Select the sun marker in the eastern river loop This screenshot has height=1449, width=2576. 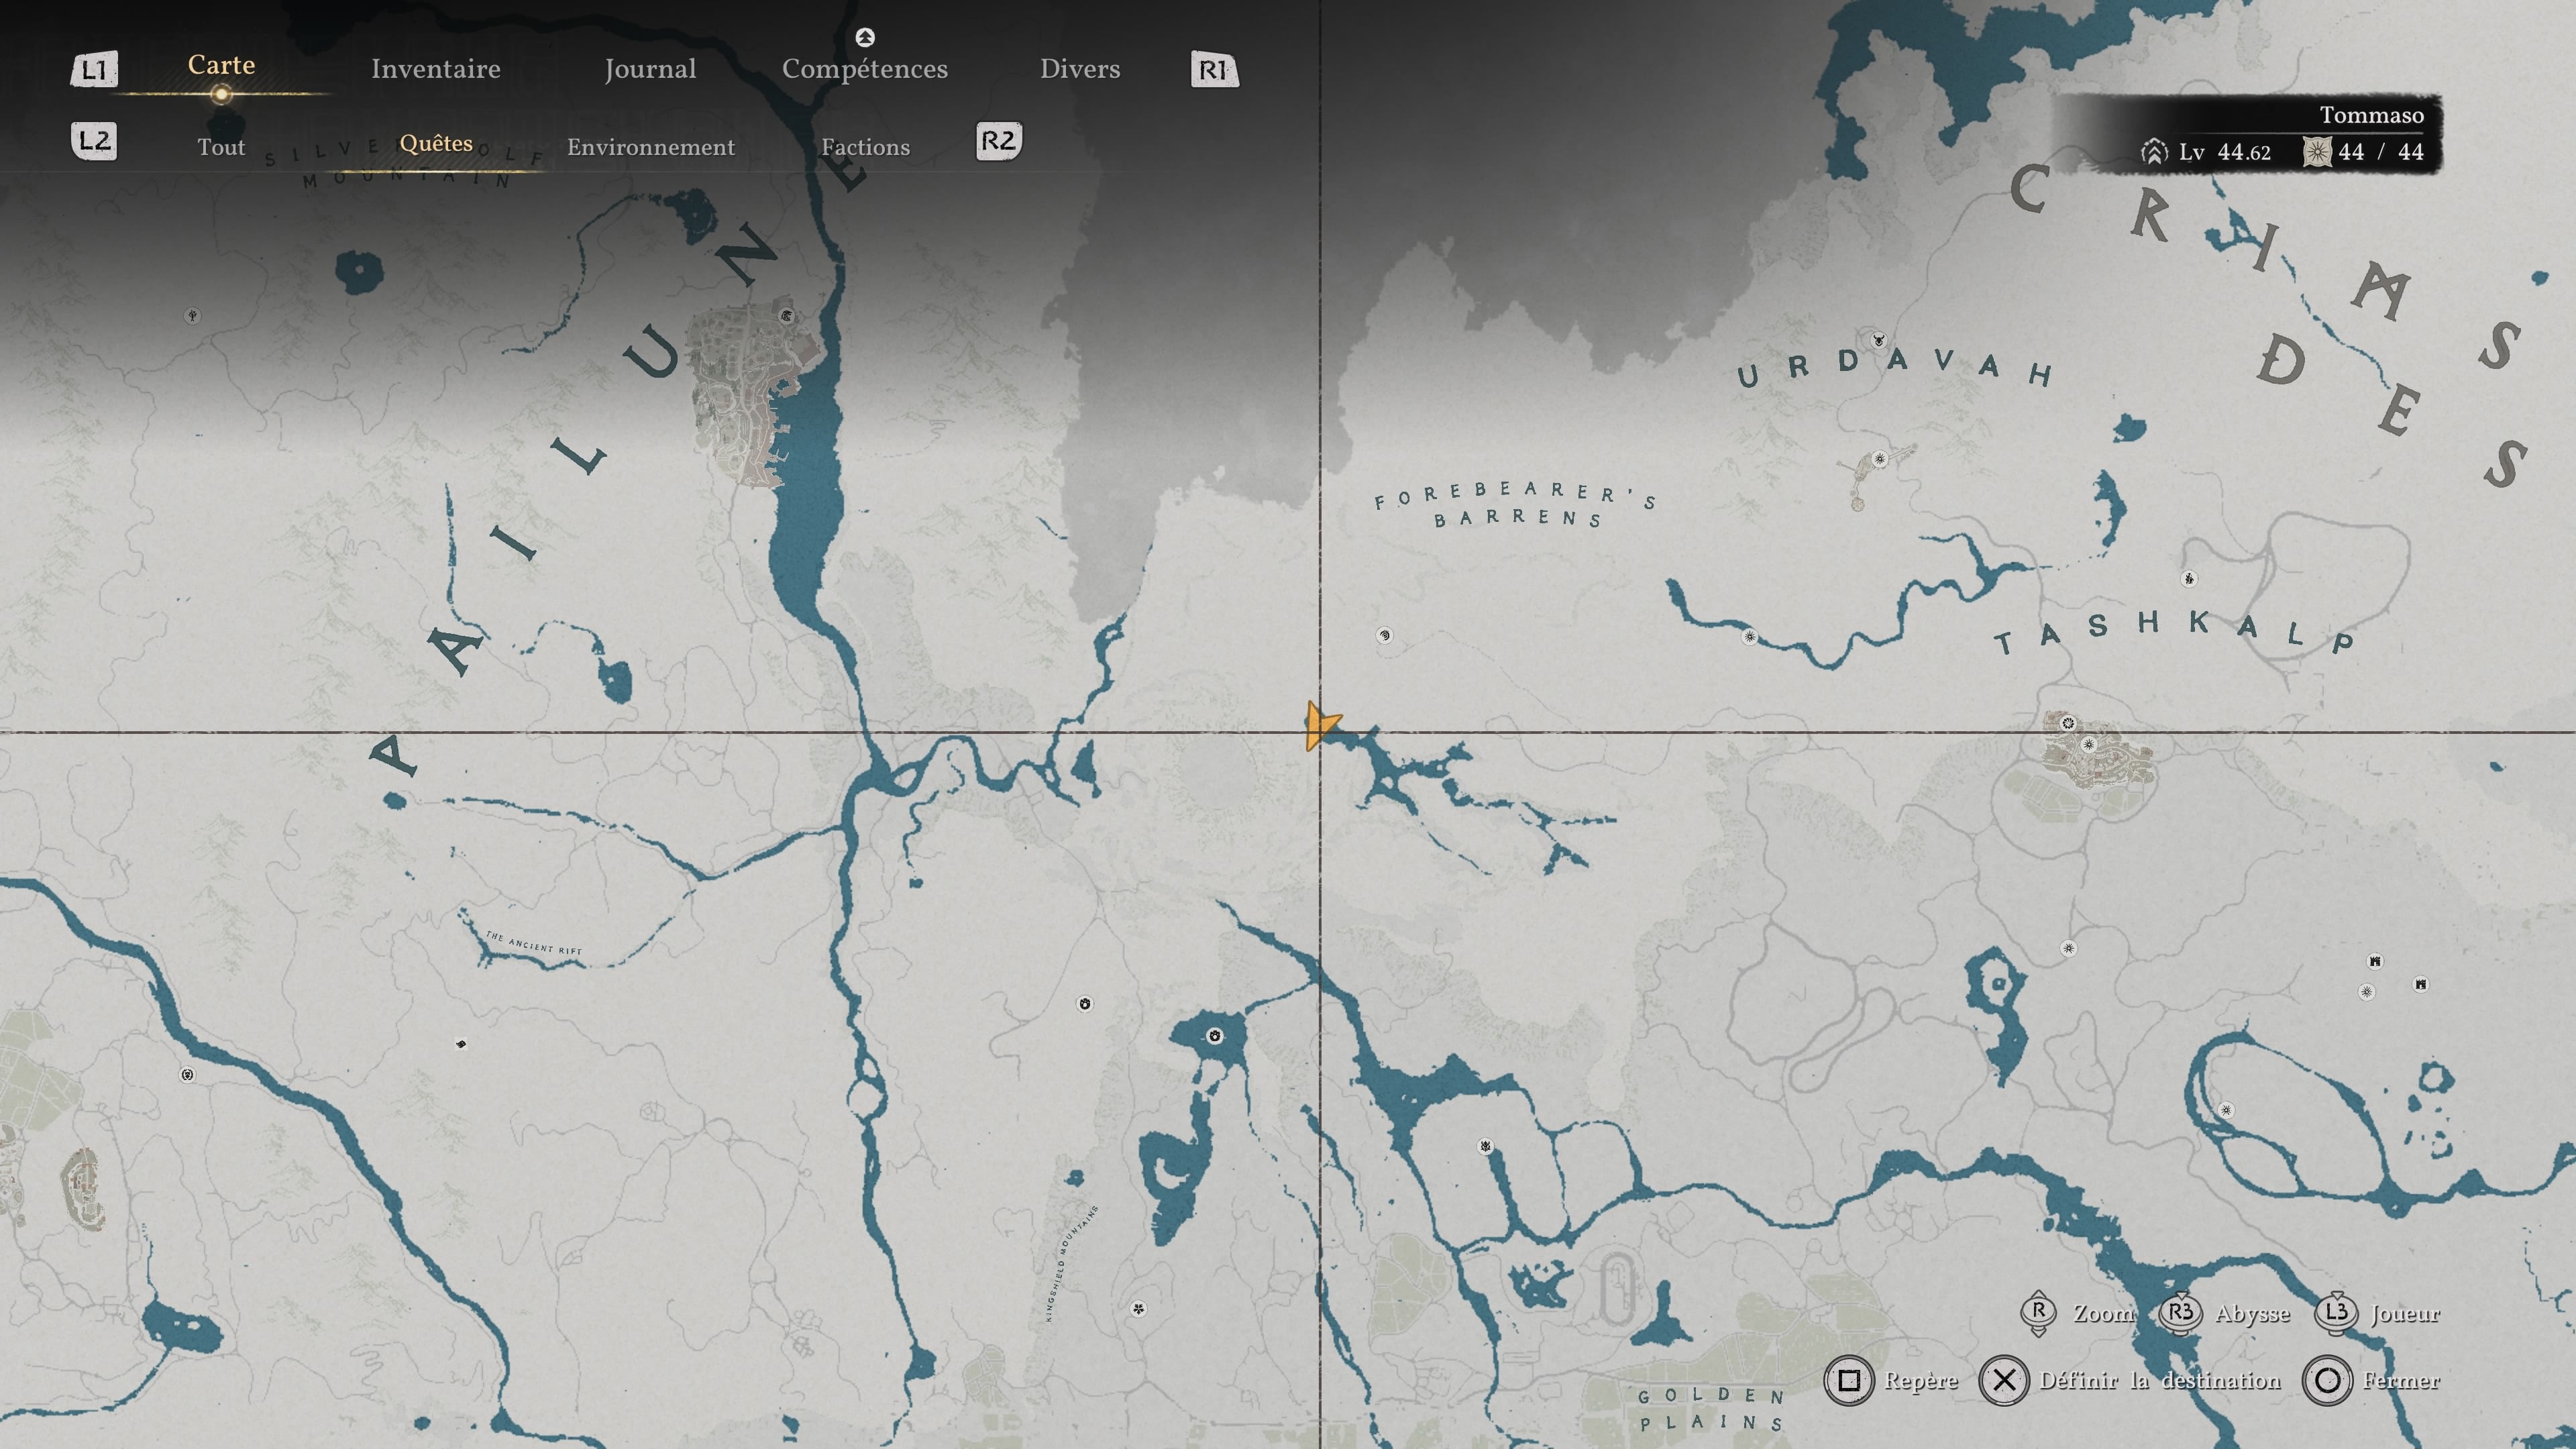pyautogui.click(x=2226, y=1110)
